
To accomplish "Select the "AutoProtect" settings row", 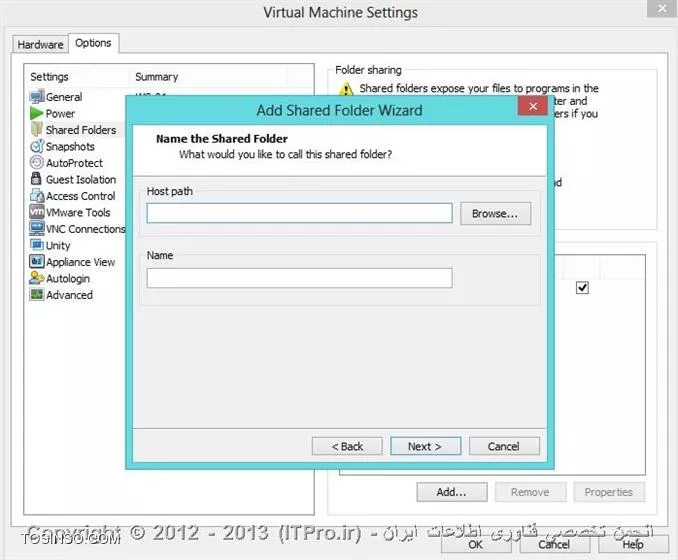I will click(x=77, y=163).
